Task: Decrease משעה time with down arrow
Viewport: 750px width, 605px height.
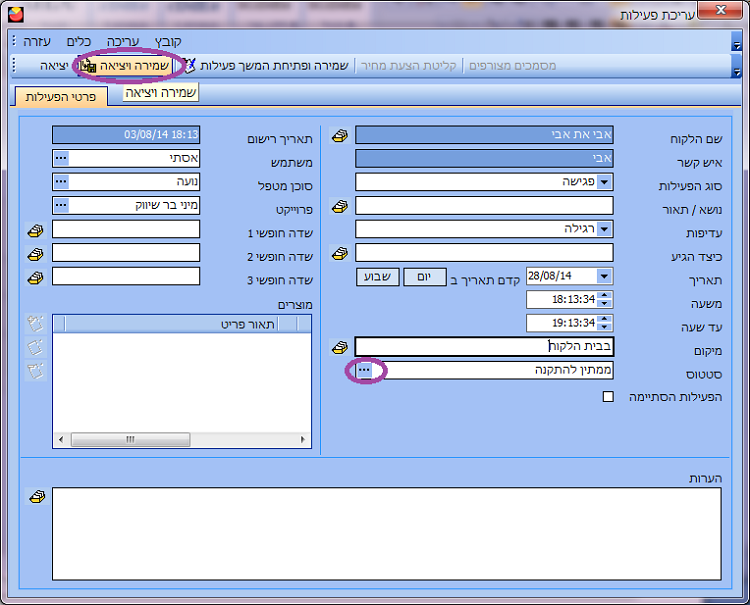Action: click(605, 304)
